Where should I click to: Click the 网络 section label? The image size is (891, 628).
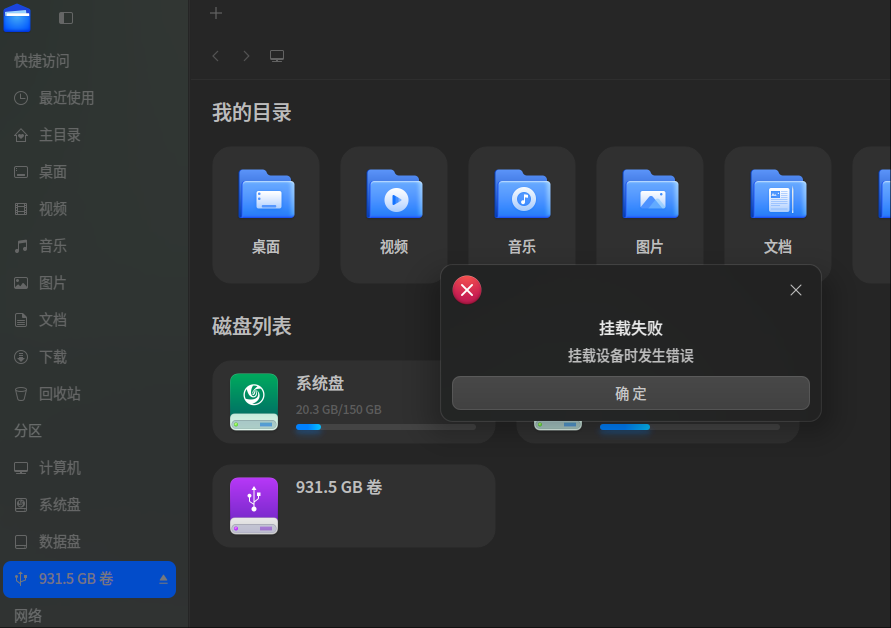point(28,615)
